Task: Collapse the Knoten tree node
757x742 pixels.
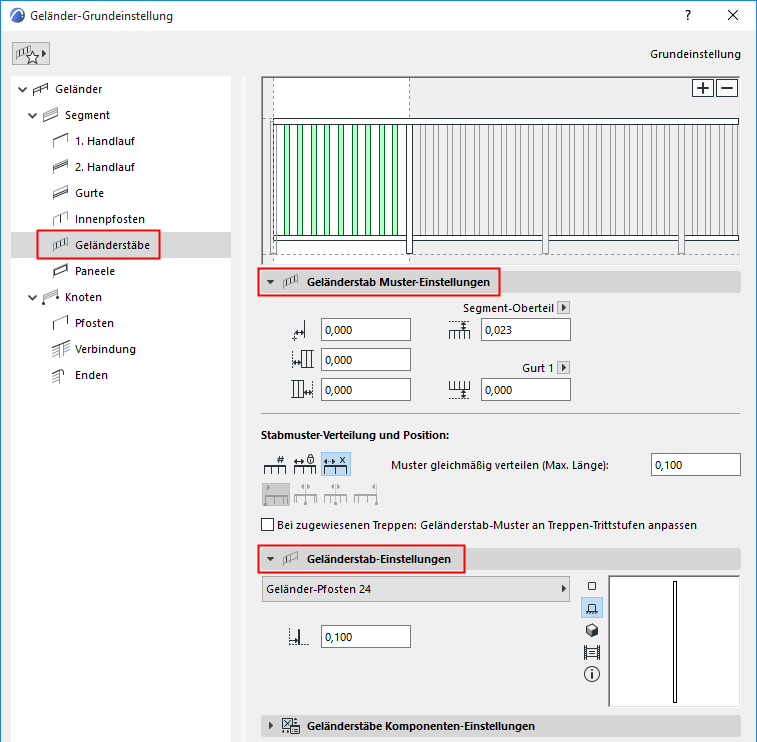Action: point(32,297)
